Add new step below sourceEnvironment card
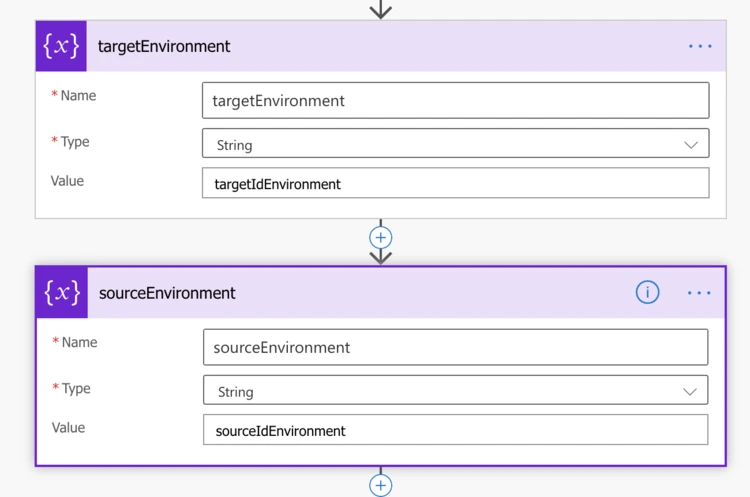Image resolution: width=750 pixels, height=497 pixels. tap(381, 485)
